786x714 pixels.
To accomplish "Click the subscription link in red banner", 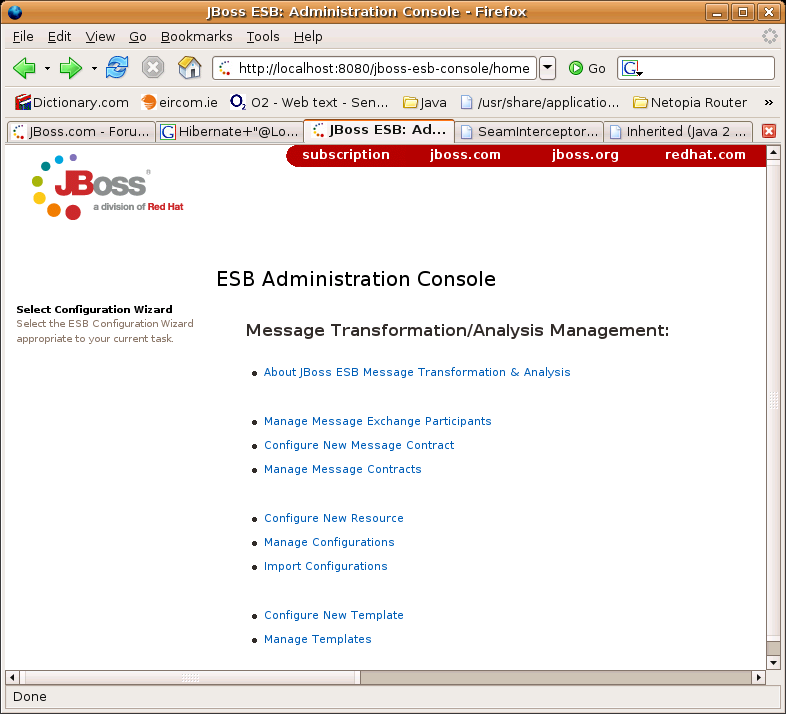I will pos(346,154).
